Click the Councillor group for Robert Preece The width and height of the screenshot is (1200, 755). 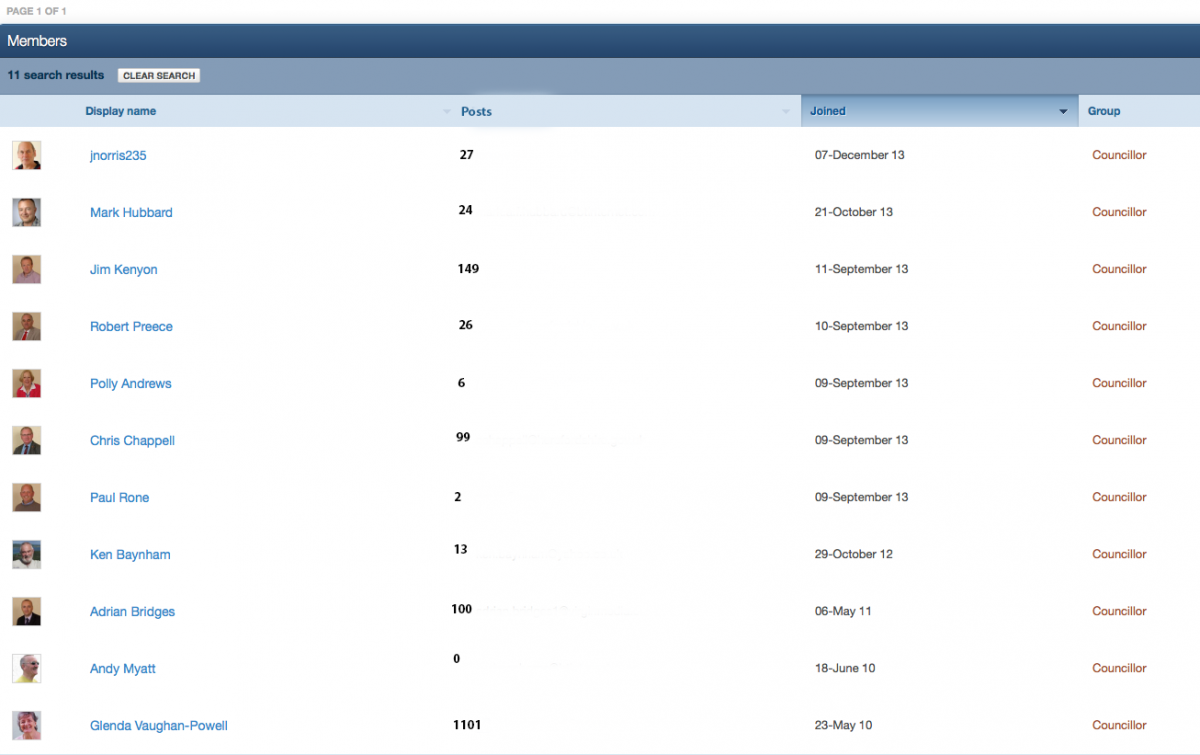click(x=1119, y=326)
